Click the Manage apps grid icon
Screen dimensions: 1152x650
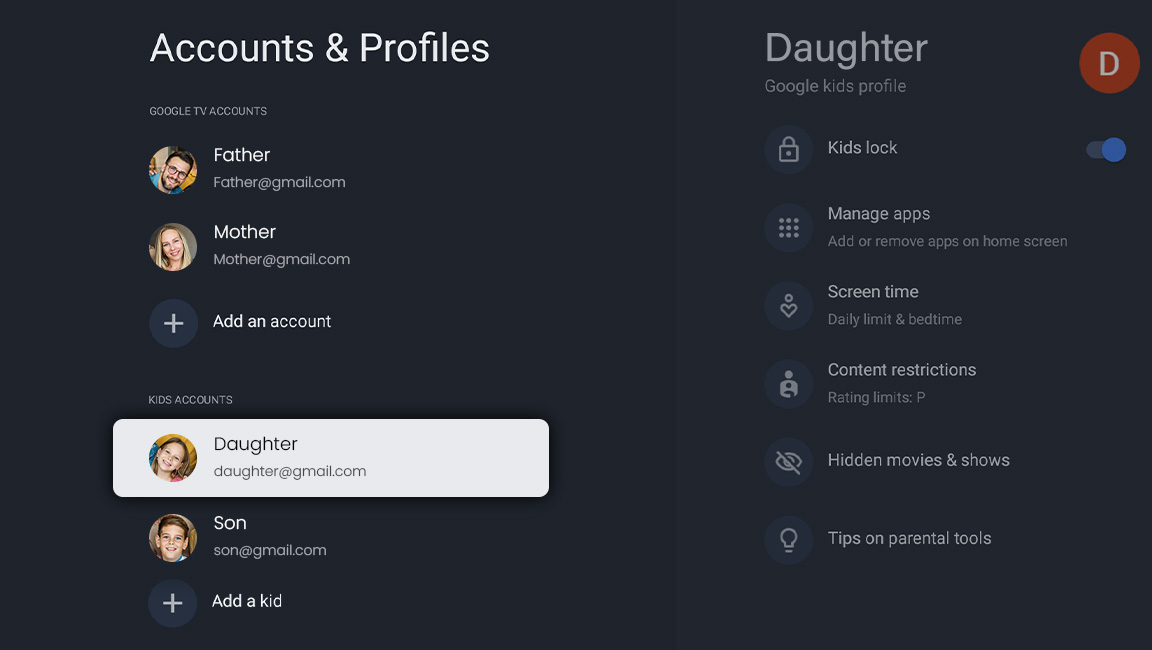point(789,228)
